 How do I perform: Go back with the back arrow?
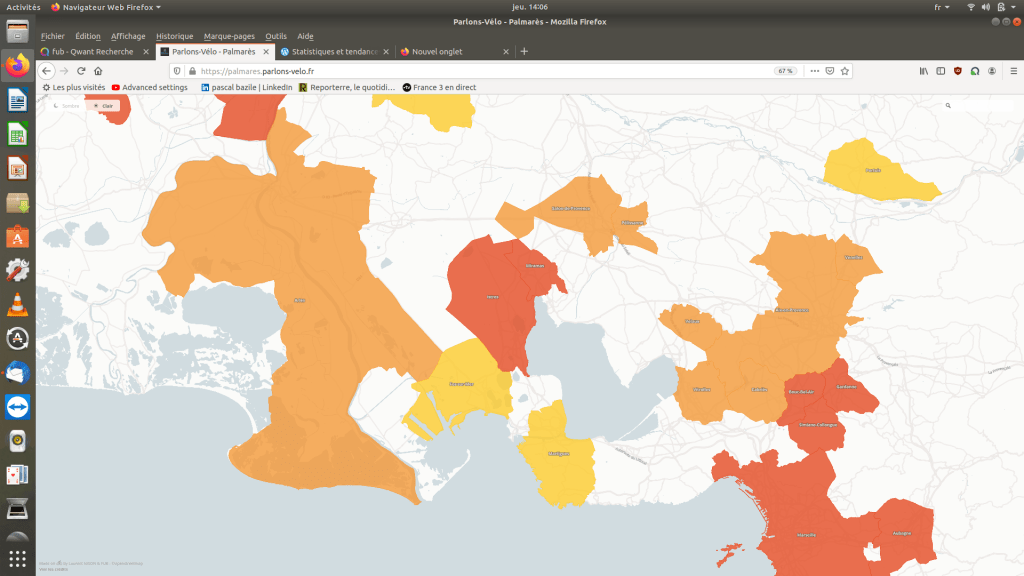coord(46,71)
